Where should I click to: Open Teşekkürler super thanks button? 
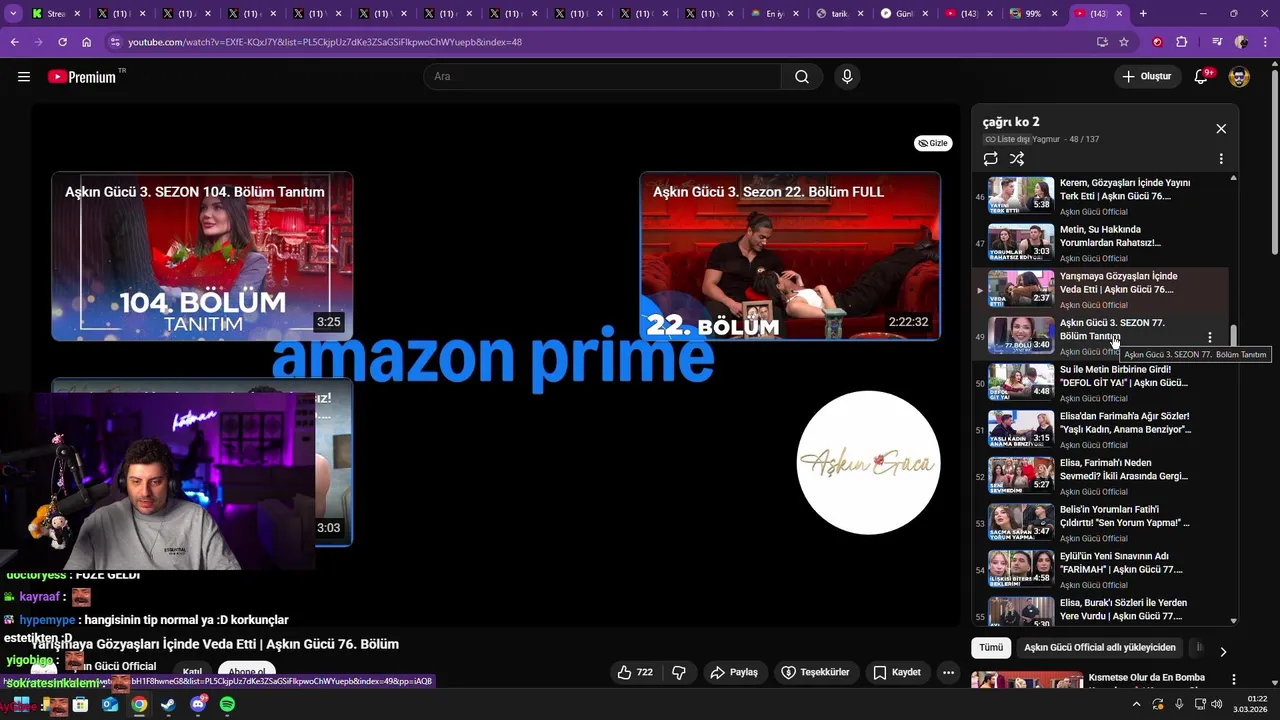point(815,672)
